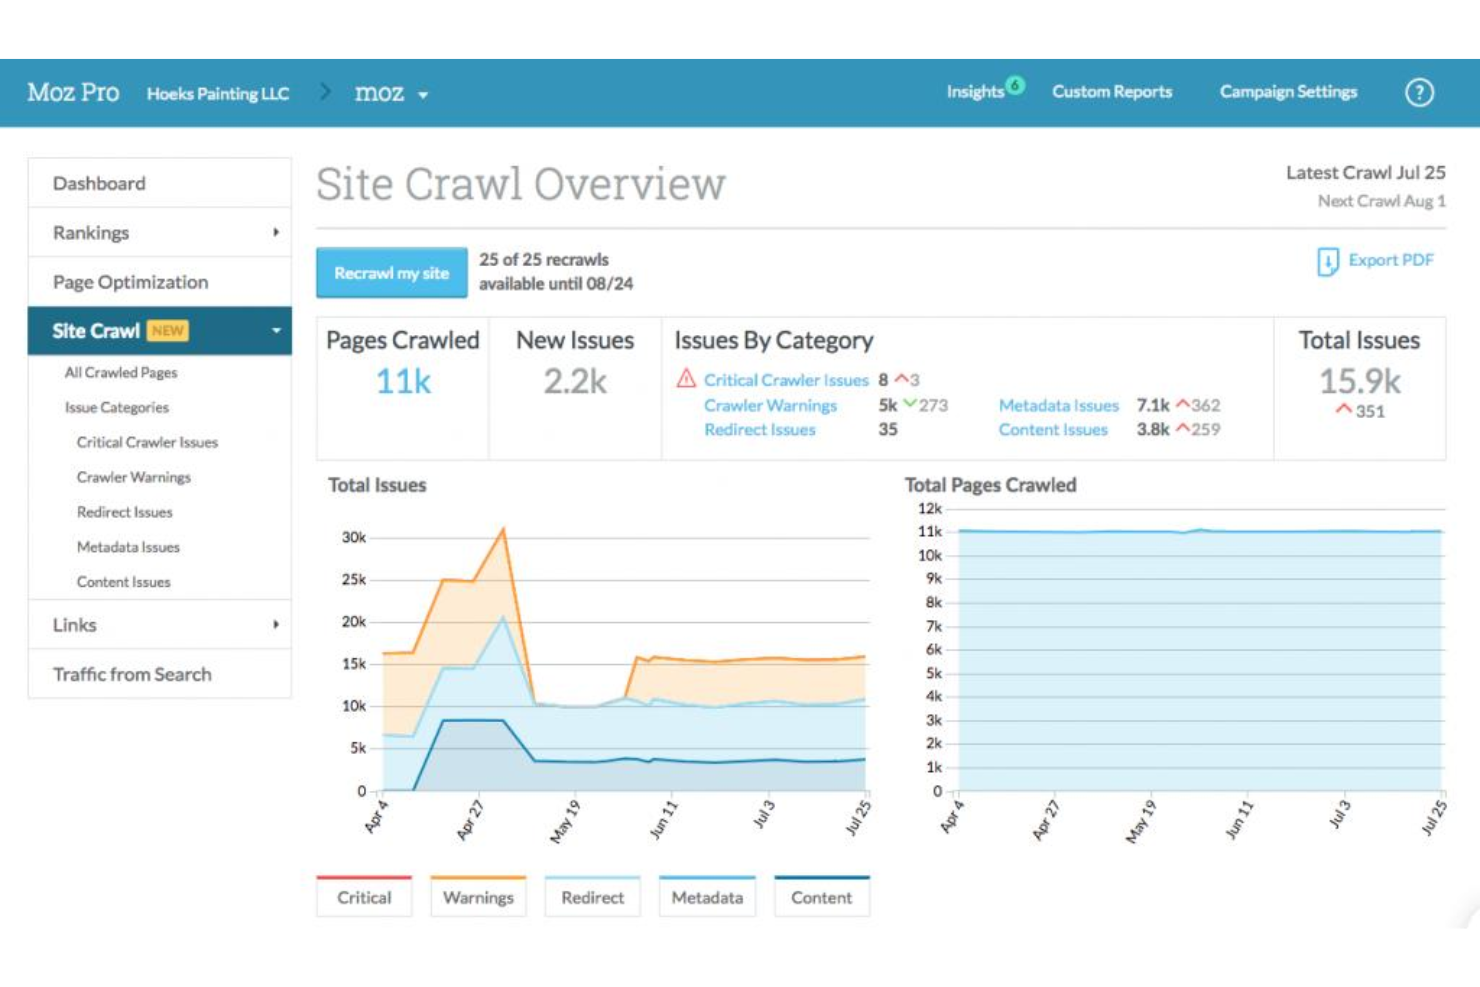Click the Recrawl my site button
Viewport: 1480px width, 987px height.
pyautogui.click(x=392, y=273)
